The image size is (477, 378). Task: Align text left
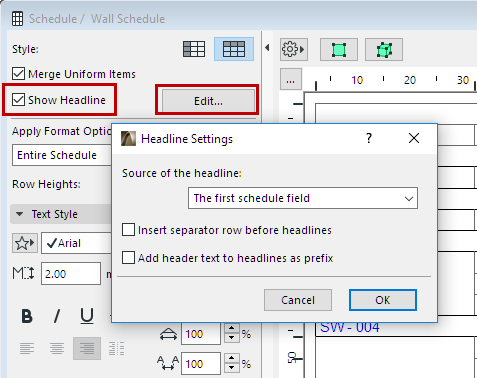[x=27, y=349]
